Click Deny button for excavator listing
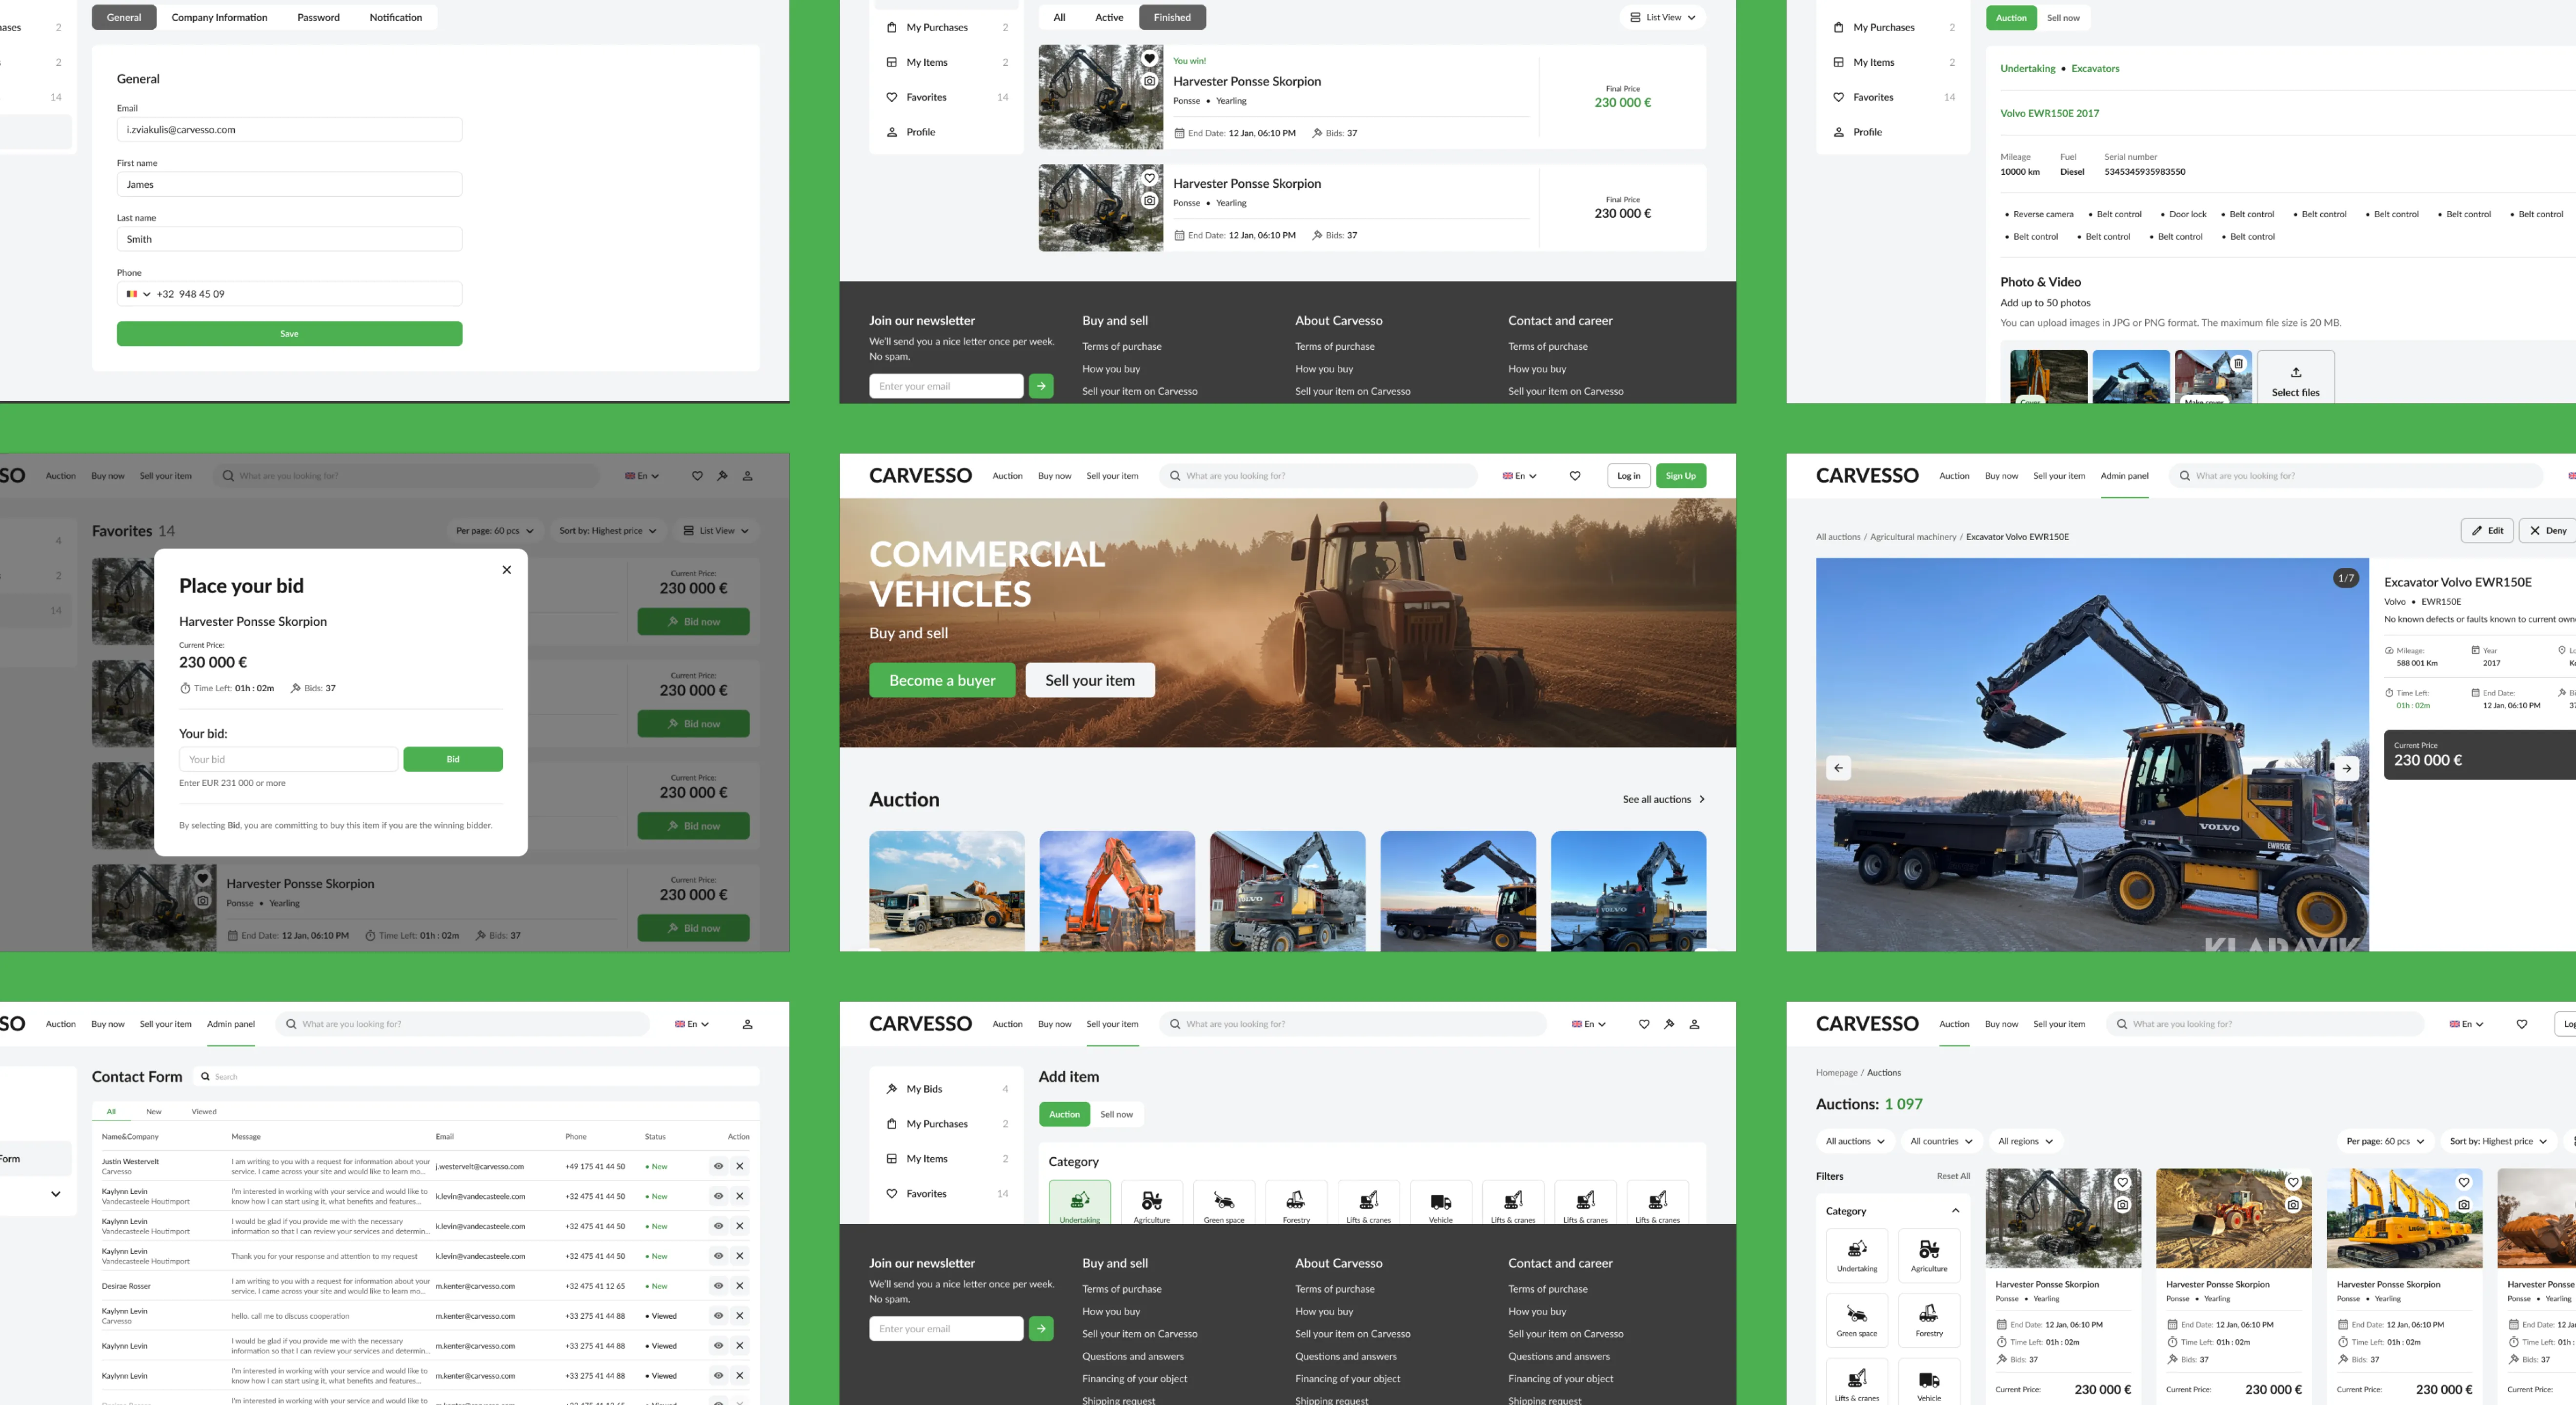Screen dimensions: 2576x1405 [2547, 531]
